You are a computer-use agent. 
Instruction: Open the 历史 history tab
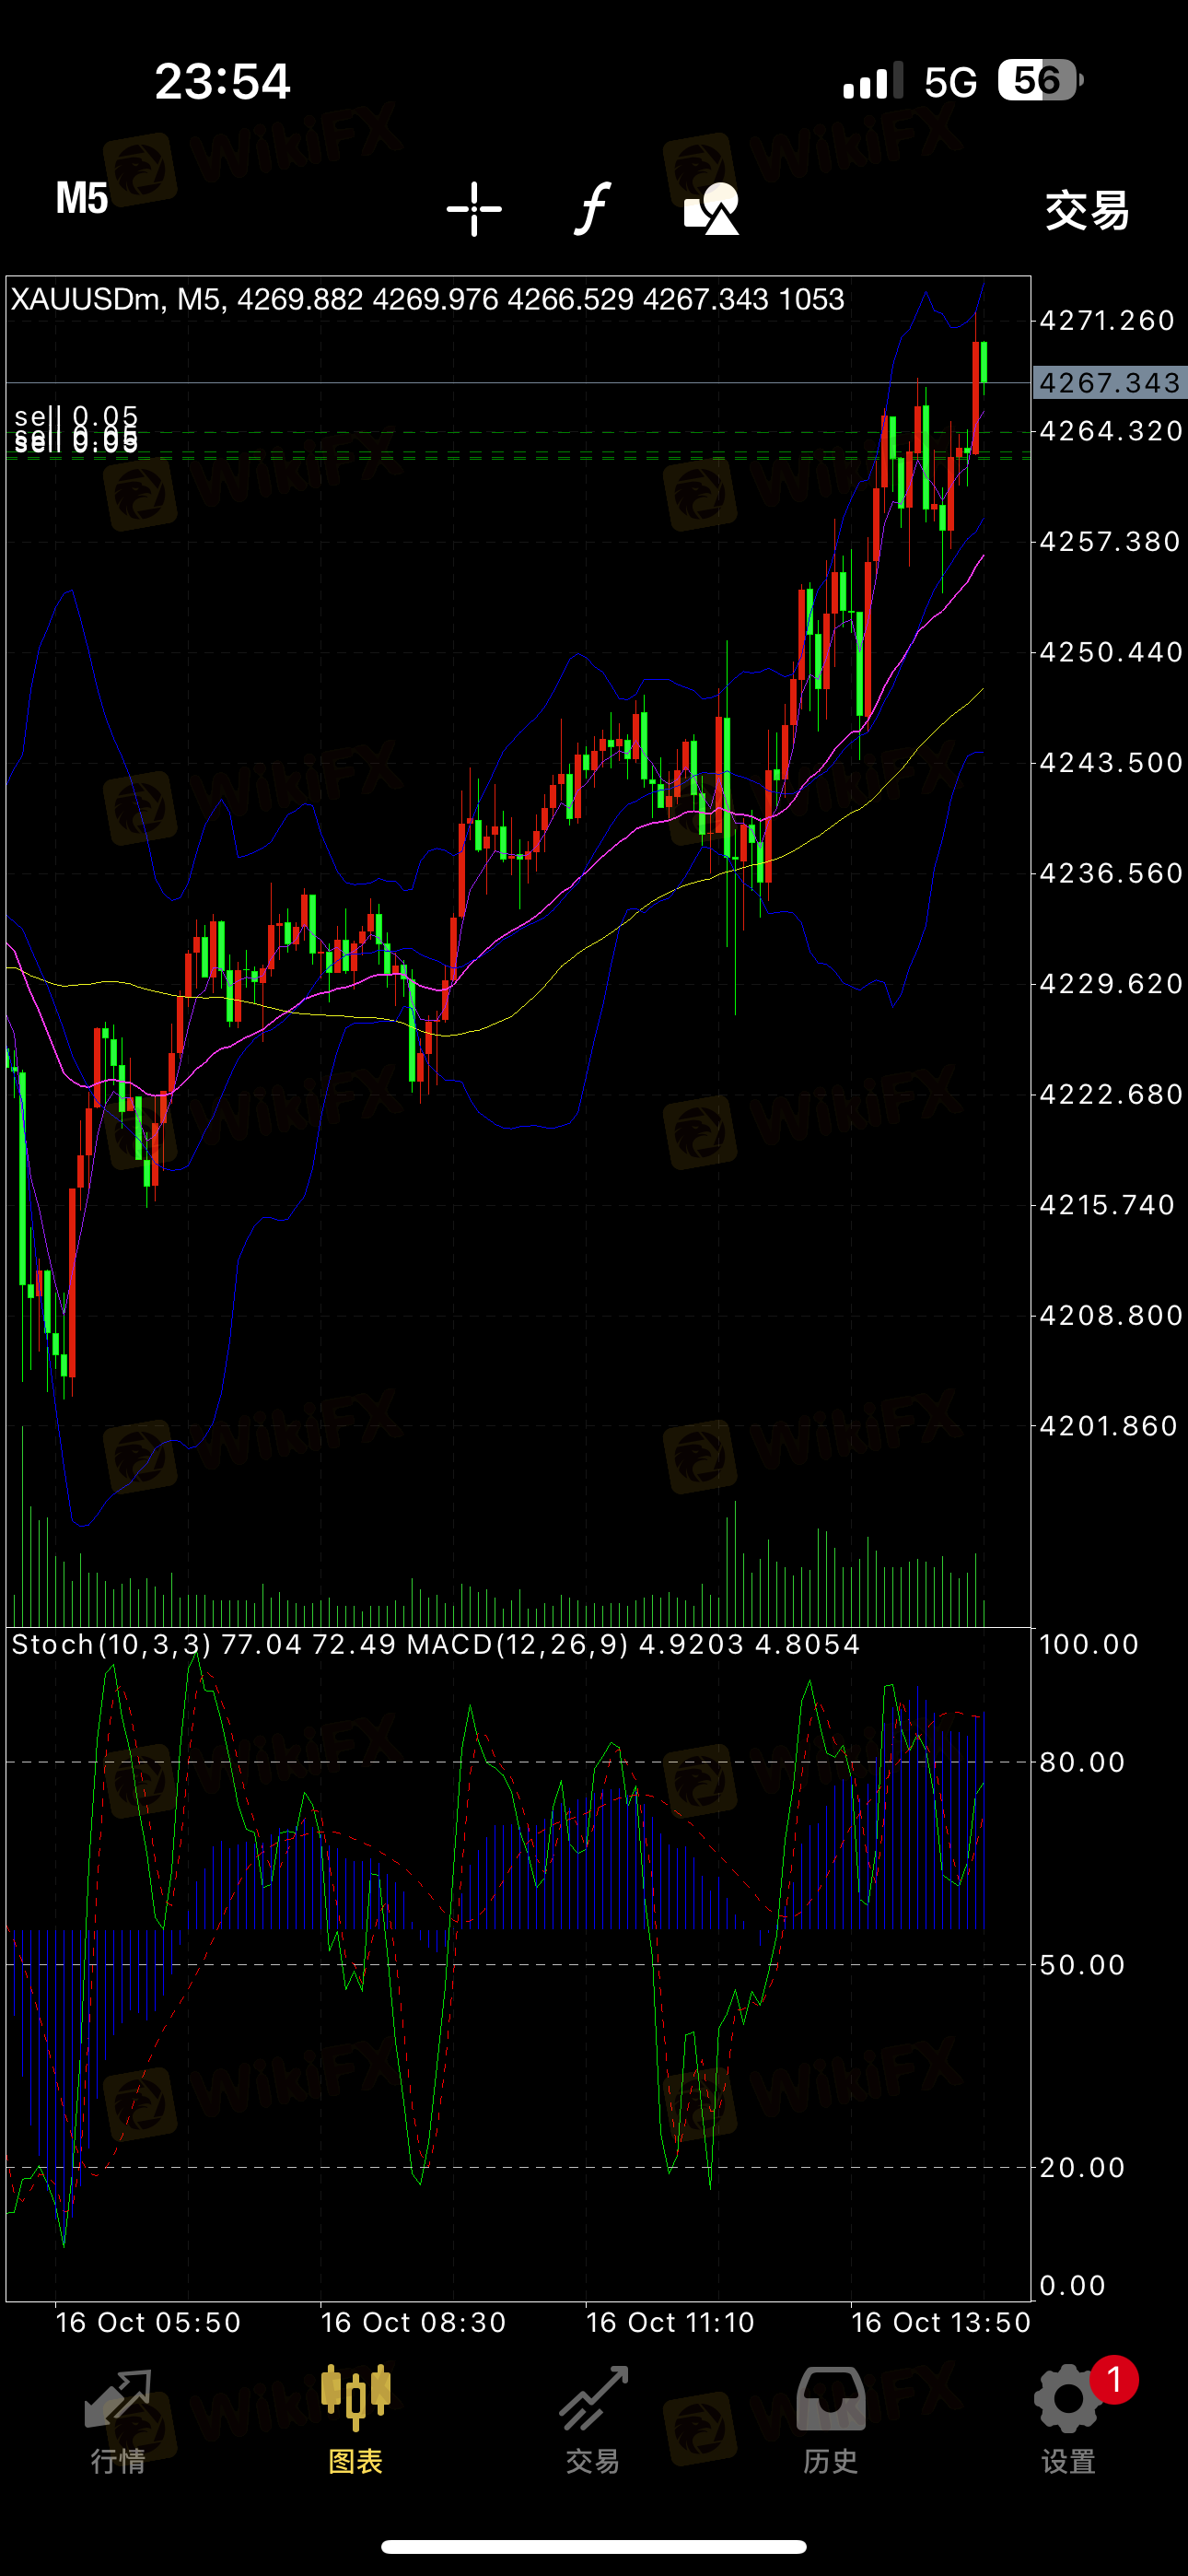click(831, 2422)
